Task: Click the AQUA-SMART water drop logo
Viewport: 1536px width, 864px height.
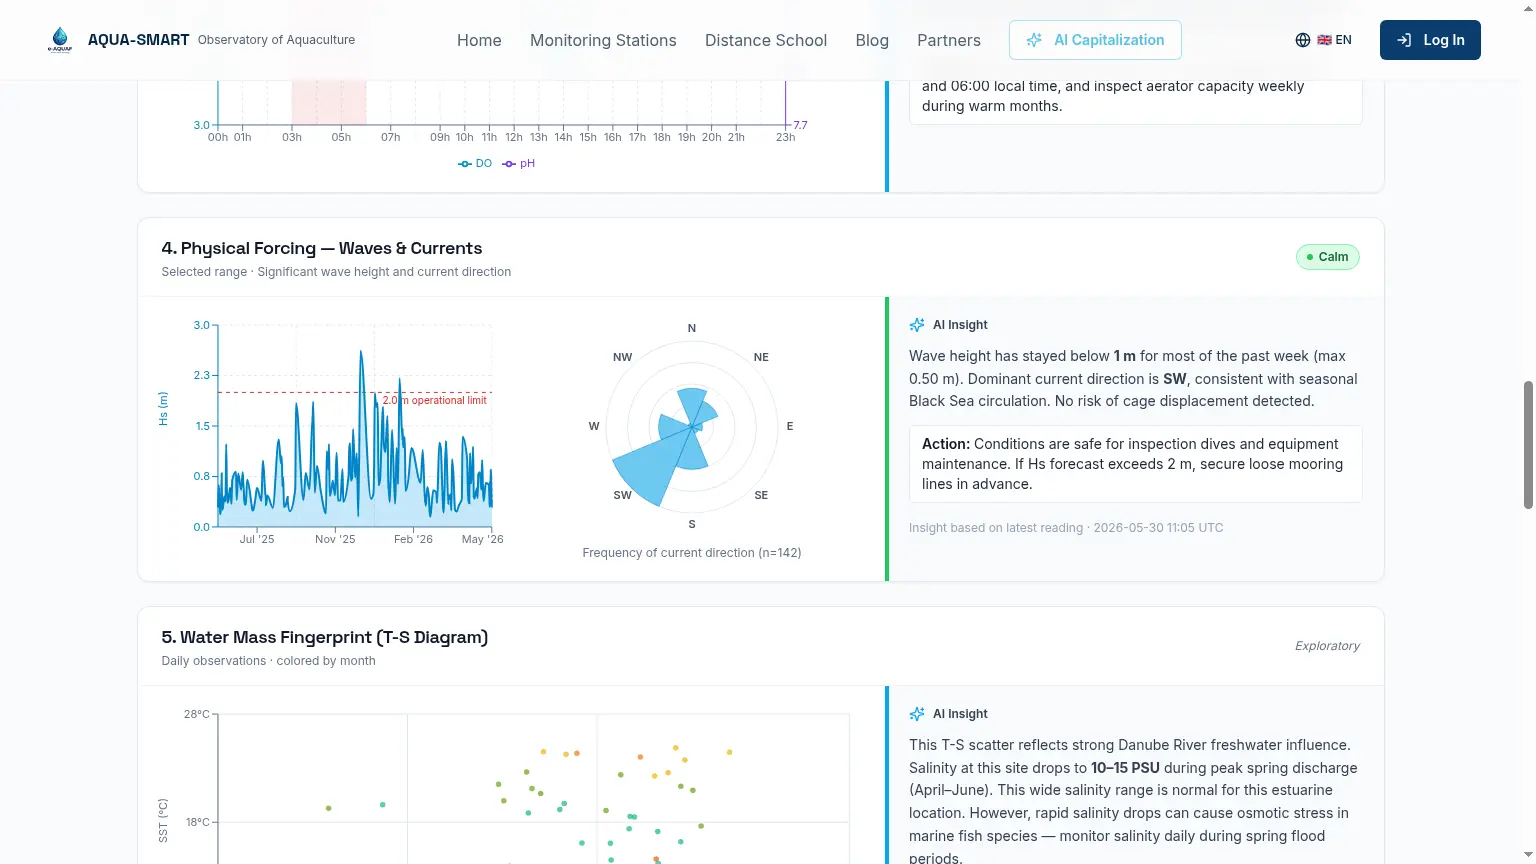Action: [x=60, y=40]
